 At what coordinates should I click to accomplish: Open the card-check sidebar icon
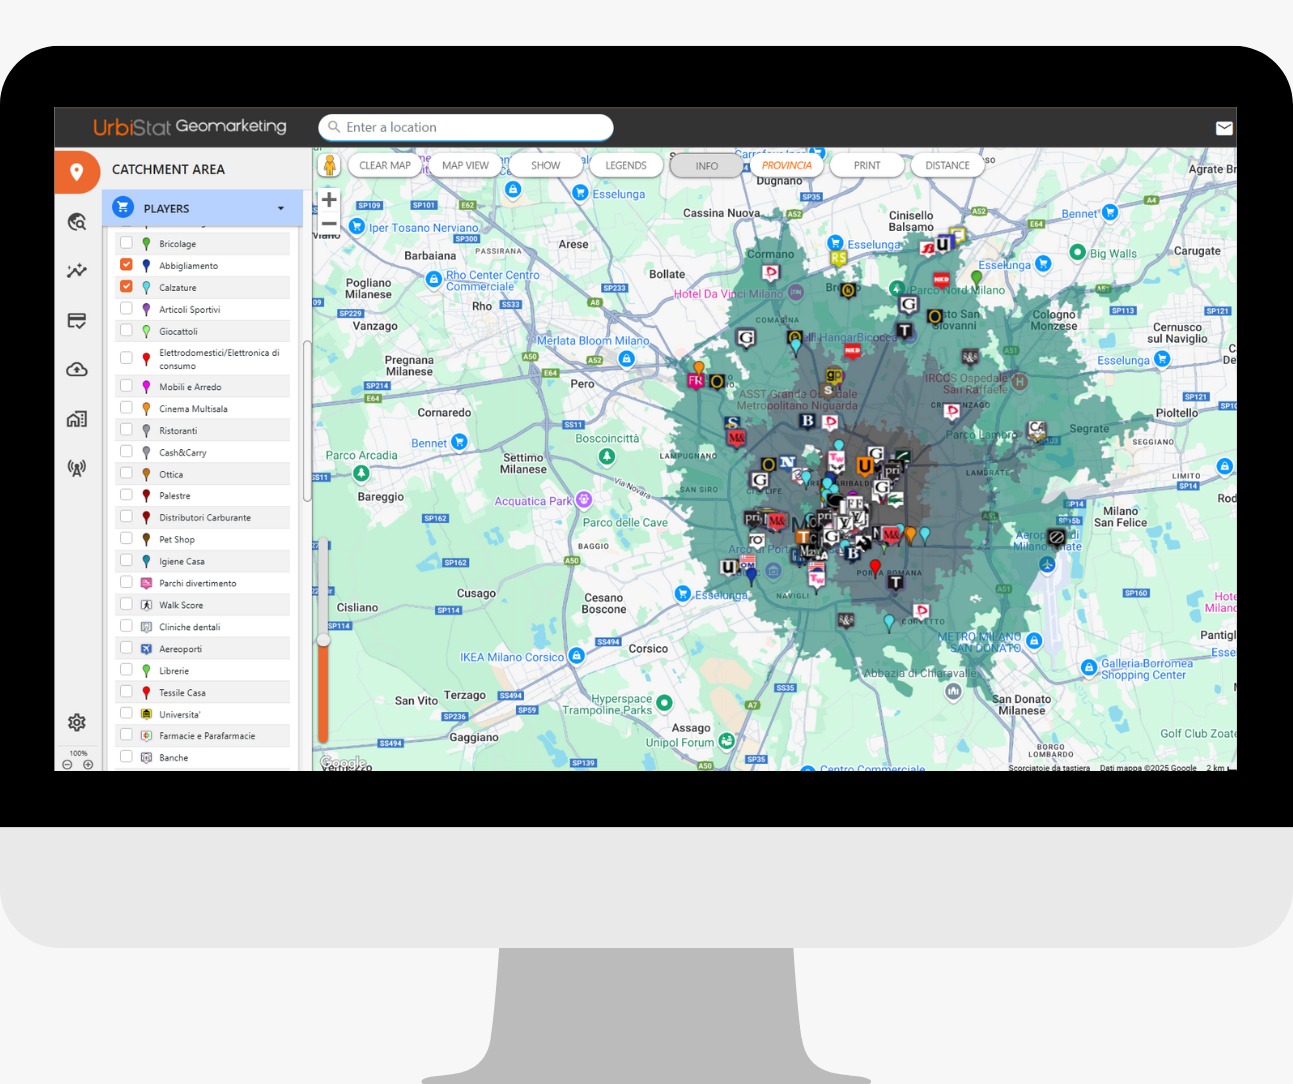77,321
